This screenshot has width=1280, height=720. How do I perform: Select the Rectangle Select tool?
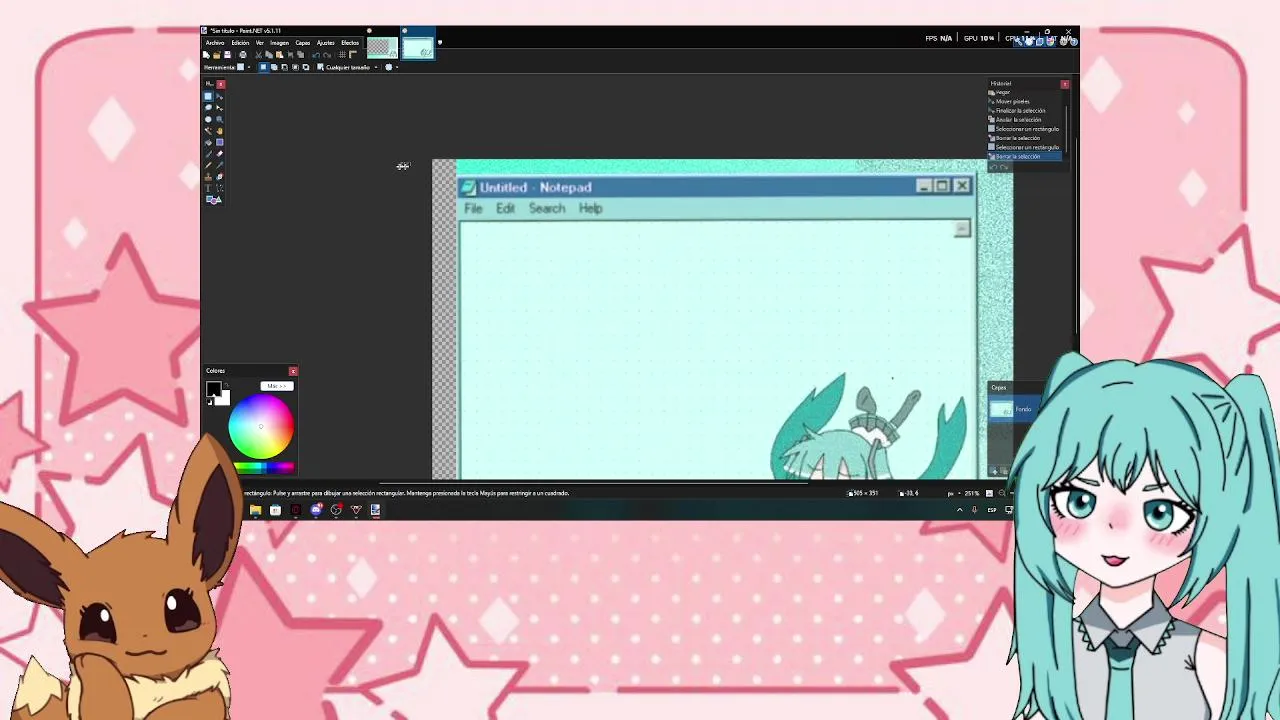tap(208, 96)
